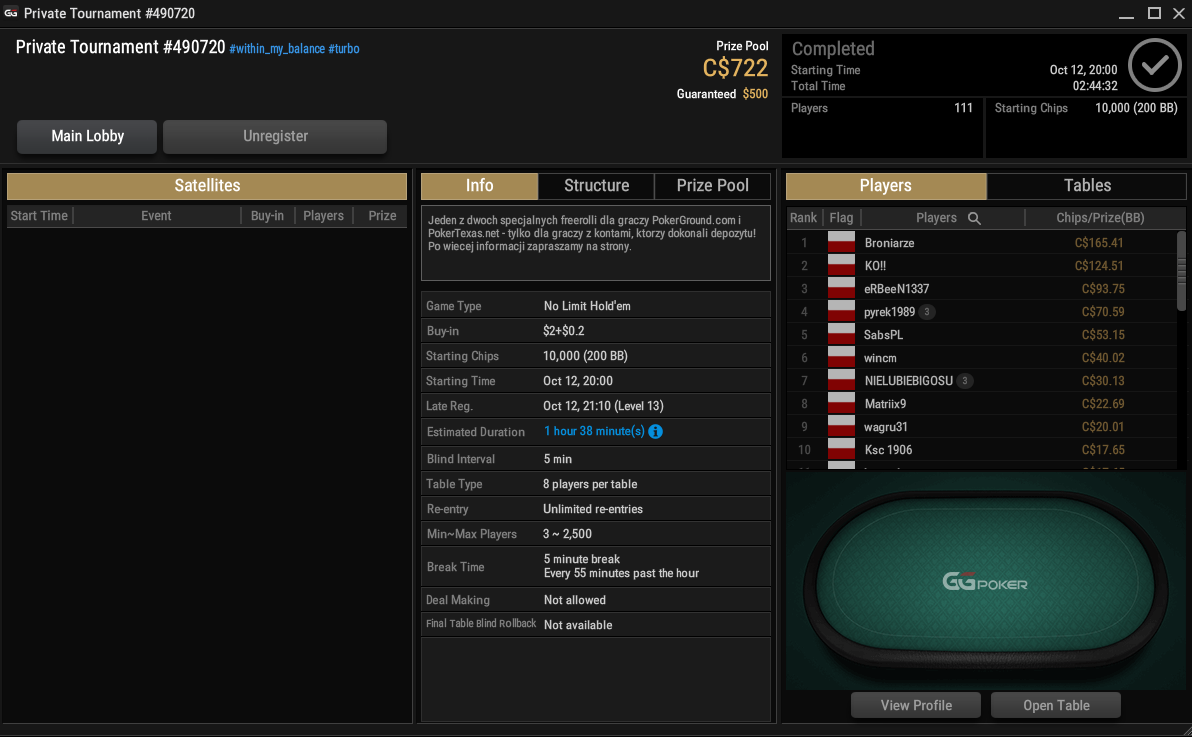Click the re-entry badge next to pyrek1989
Screen dimensions: 1192x737
[926, 312]
